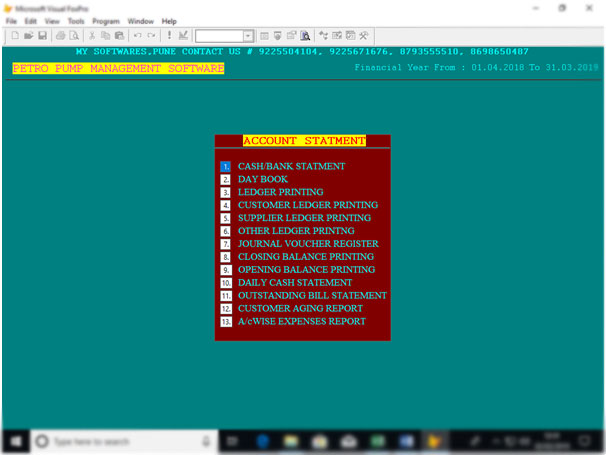Viewport: 606px width, 455px height.
Task: Click the ACCOUNT STATMENT heading
Action: (x=304, y=141)
